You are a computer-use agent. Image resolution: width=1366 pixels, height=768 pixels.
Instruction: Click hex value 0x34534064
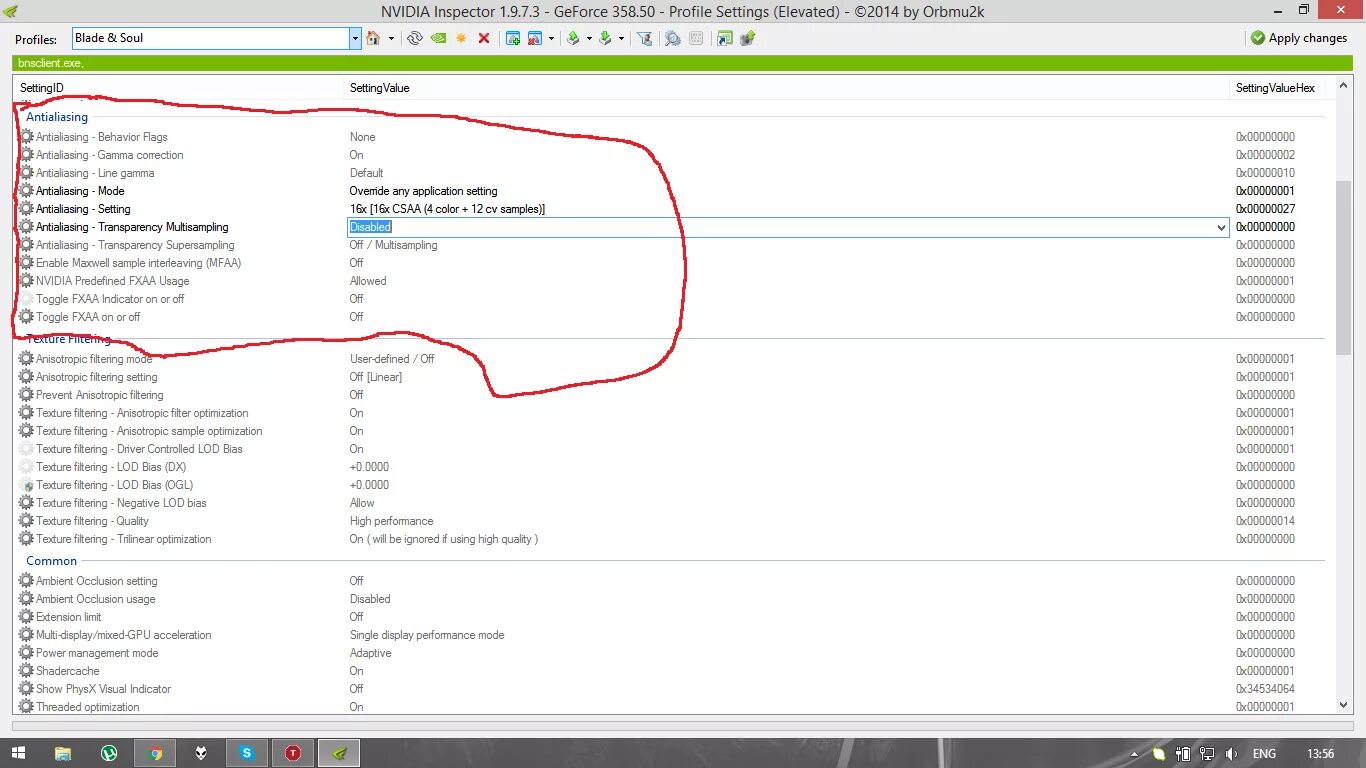(1265, 689)
